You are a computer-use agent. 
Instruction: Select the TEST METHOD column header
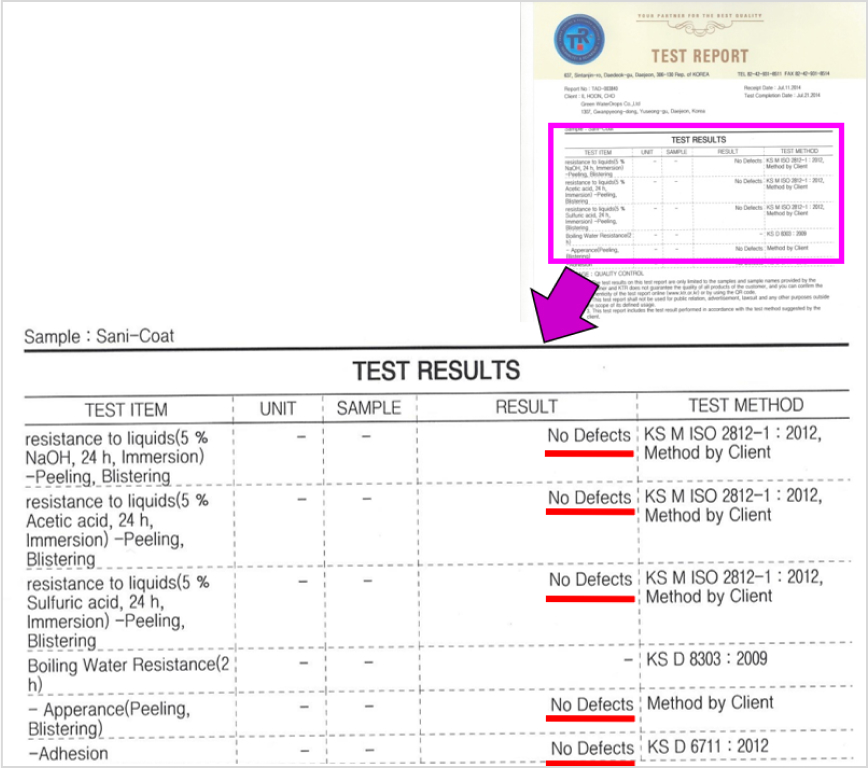746,405
